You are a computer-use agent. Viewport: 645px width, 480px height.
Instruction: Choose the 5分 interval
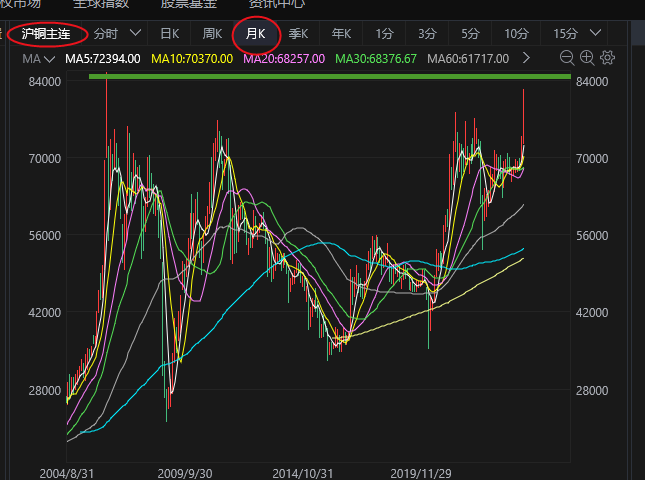[470, 34]
